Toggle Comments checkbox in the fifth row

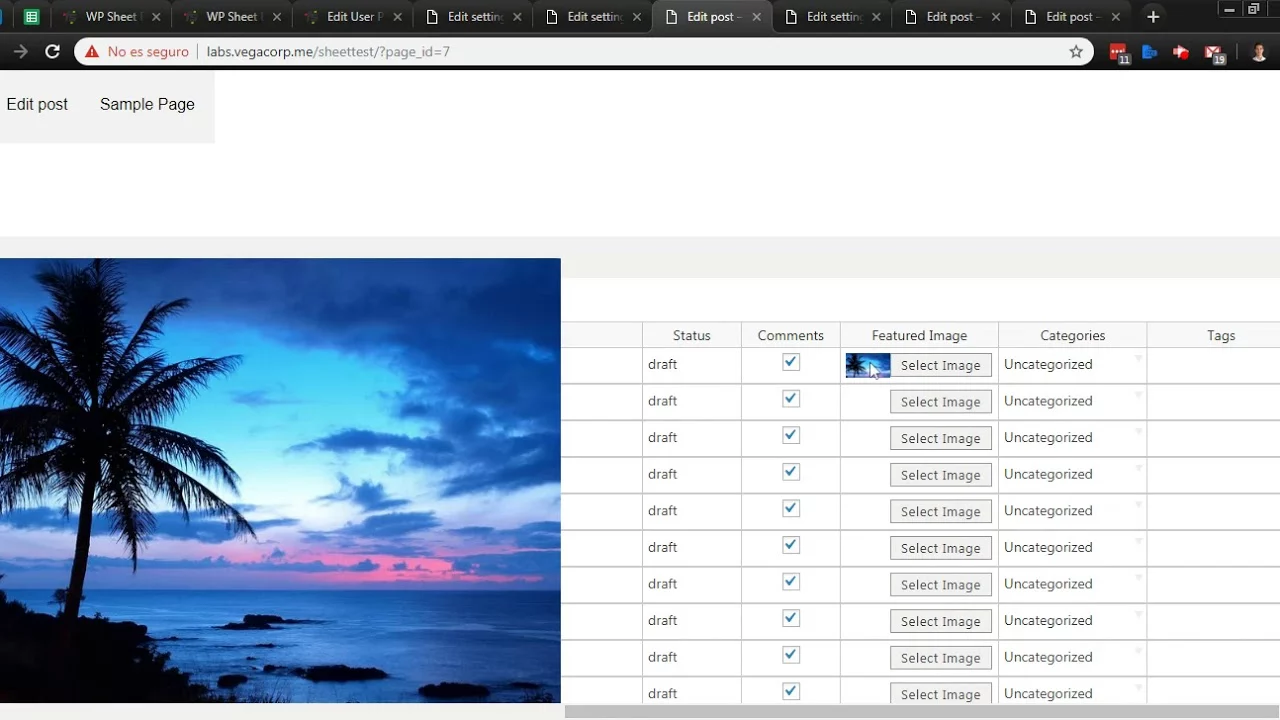pos(791,508)
